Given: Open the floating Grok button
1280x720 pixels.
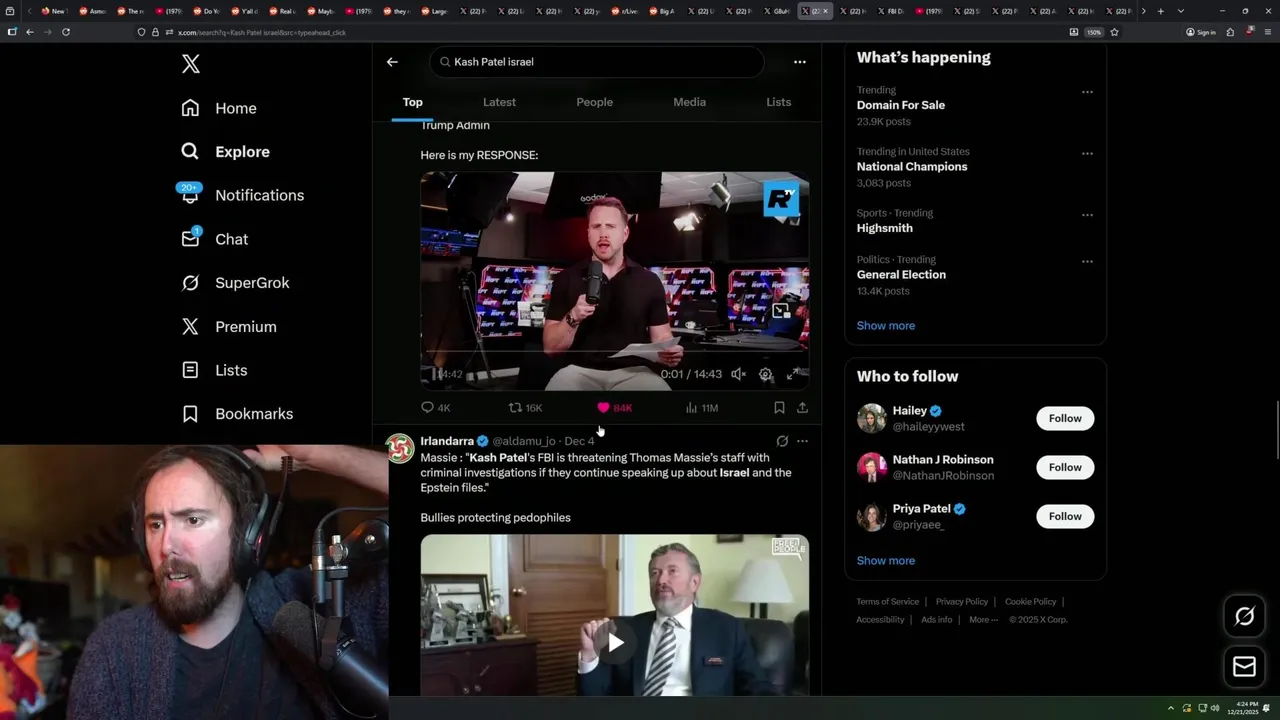Looking at the screenshot, I should coord(1244,617).
